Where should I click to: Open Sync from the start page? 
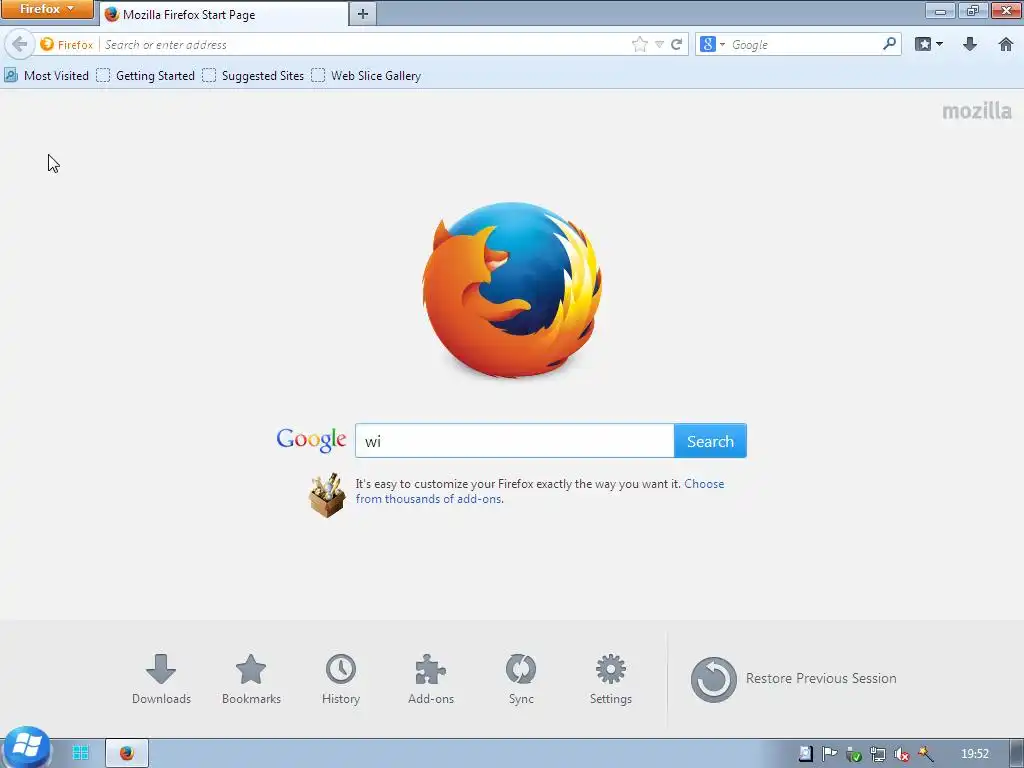(521, 679)
